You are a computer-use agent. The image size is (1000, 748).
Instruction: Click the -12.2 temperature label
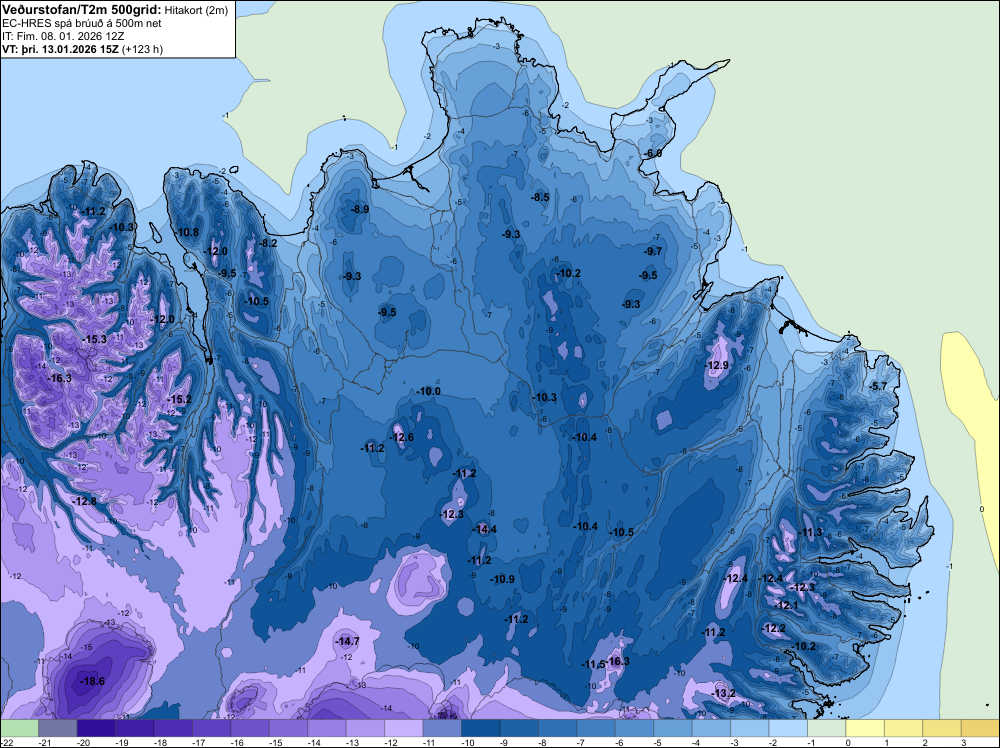pos(774,628)
